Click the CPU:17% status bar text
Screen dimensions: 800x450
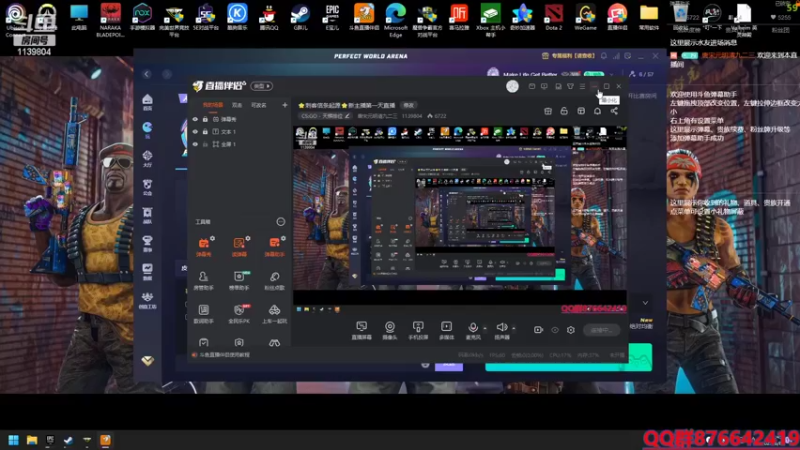[560, 355]
